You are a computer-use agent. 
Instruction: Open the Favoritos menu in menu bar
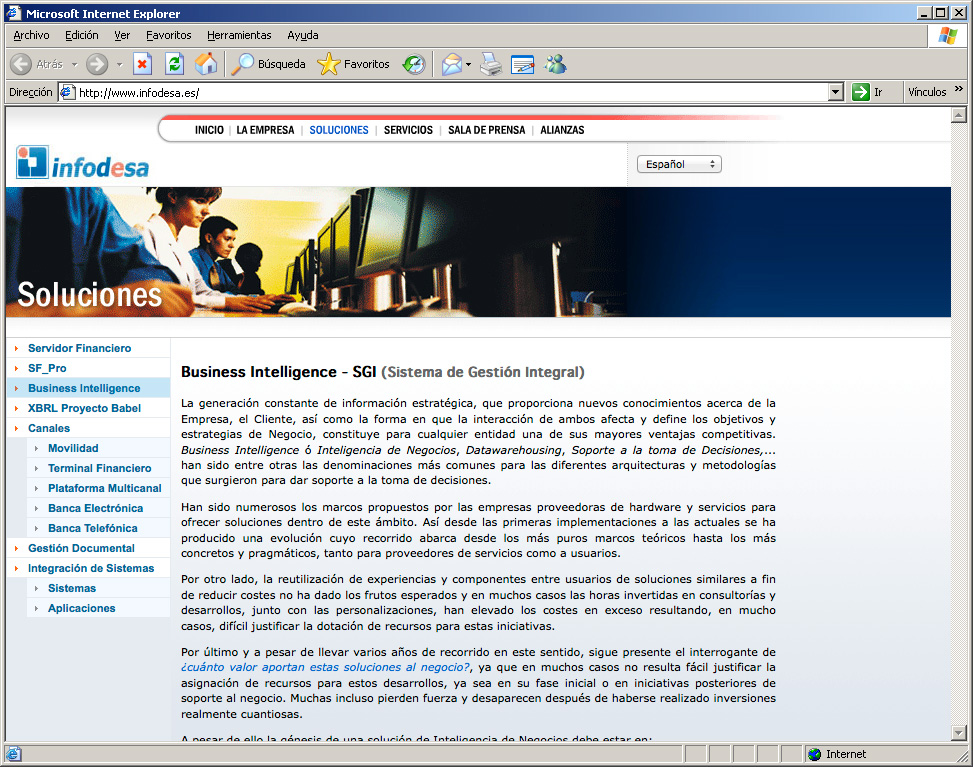click(168, 35)
